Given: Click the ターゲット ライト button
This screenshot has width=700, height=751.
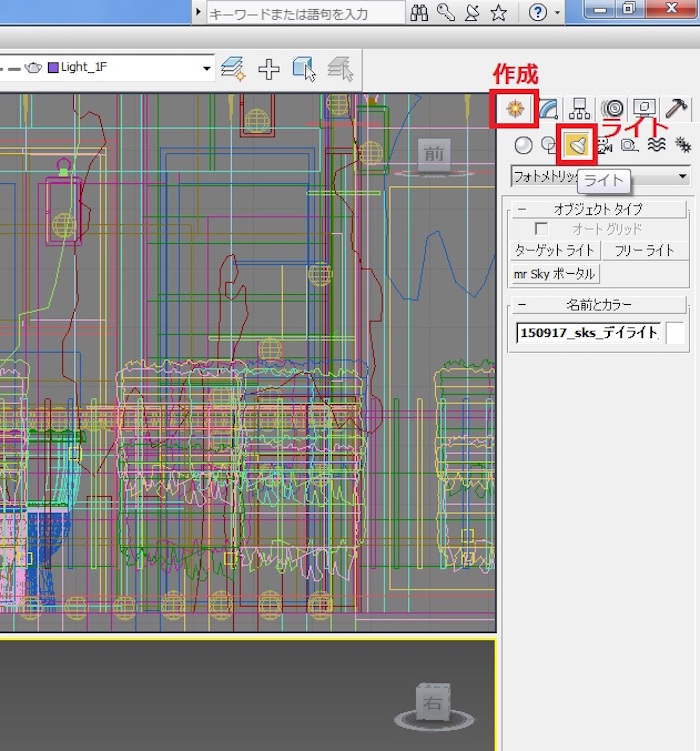Looking at the screenshot, I should [555, 251].
